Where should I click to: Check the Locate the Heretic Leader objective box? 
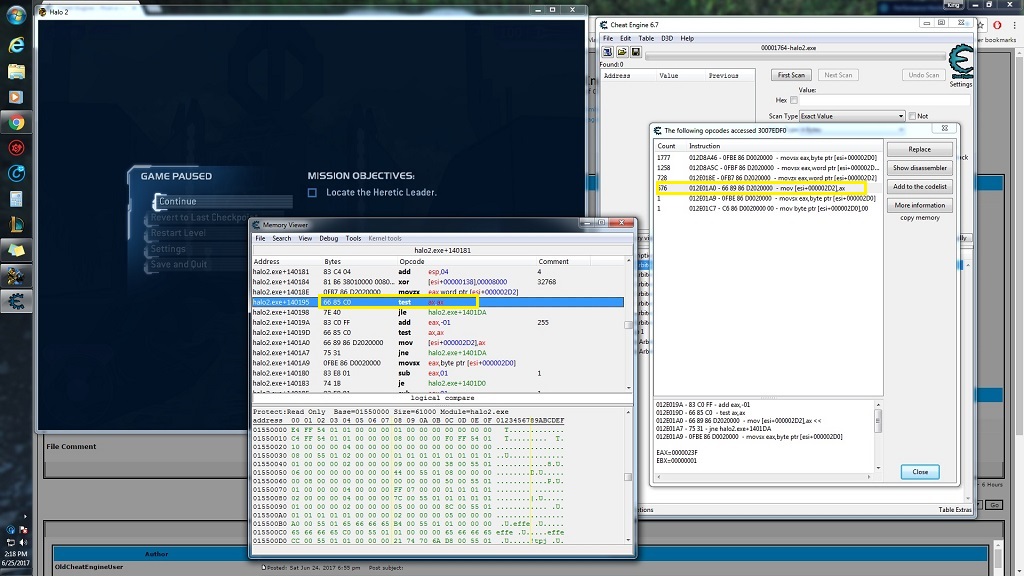point(312,193)
